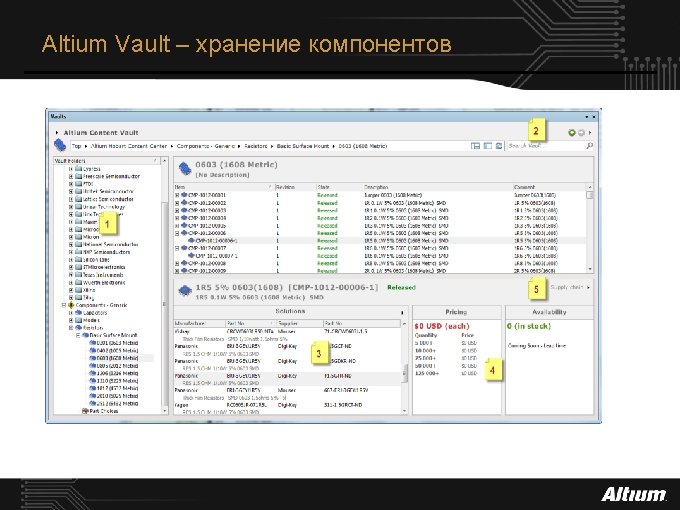Click the grey forward navigation arrow icon
The width and height of the screenshot is (680, 510).
point(581,133)
